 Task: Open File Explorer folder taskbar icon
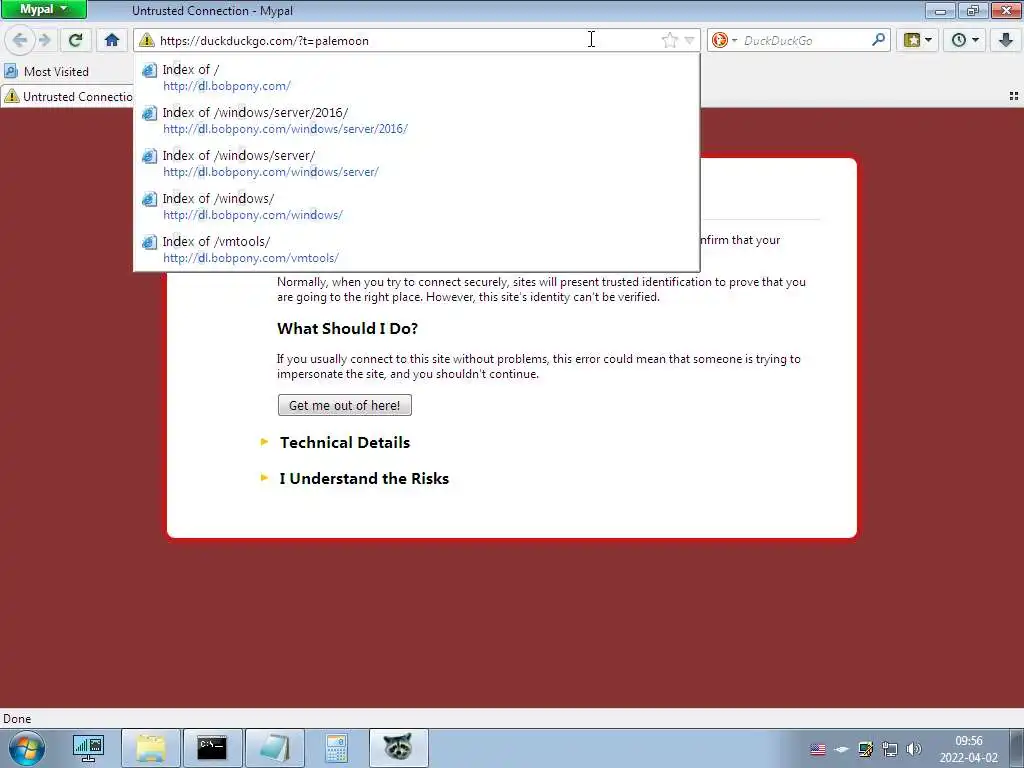pos(151,748)
